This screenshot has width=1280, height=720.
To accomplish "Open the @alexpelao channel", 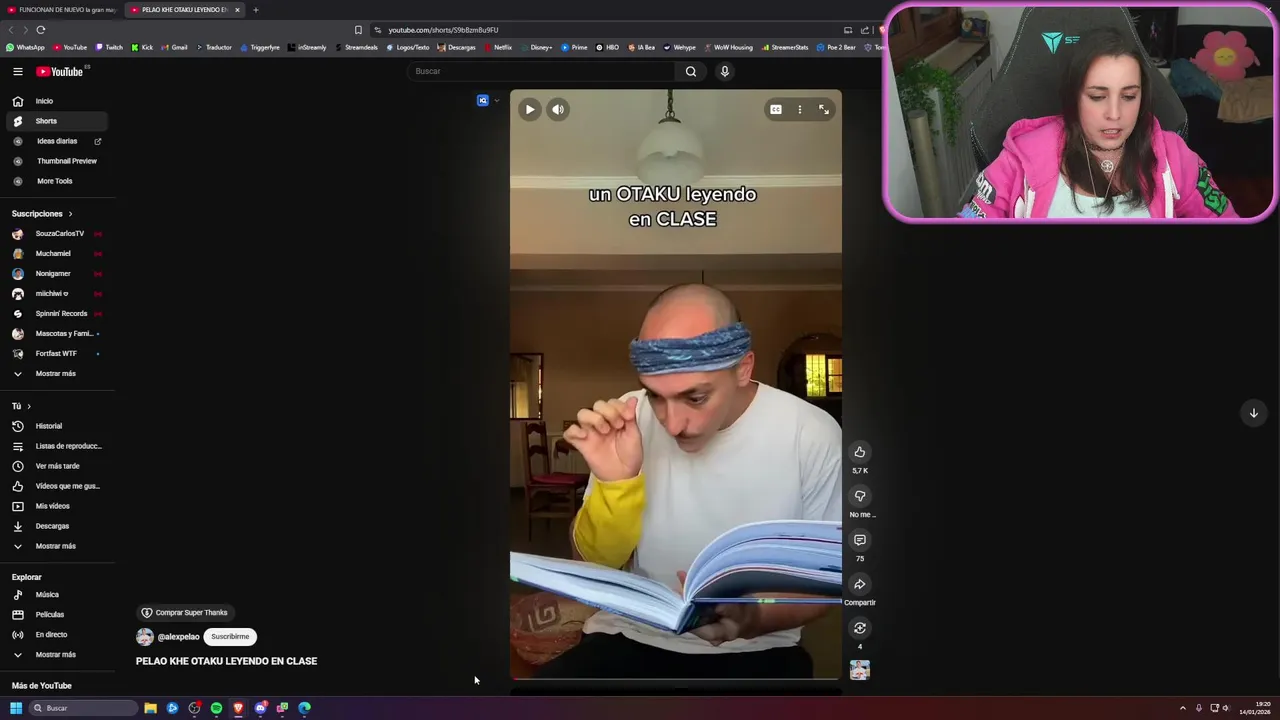I will [178, 637].
